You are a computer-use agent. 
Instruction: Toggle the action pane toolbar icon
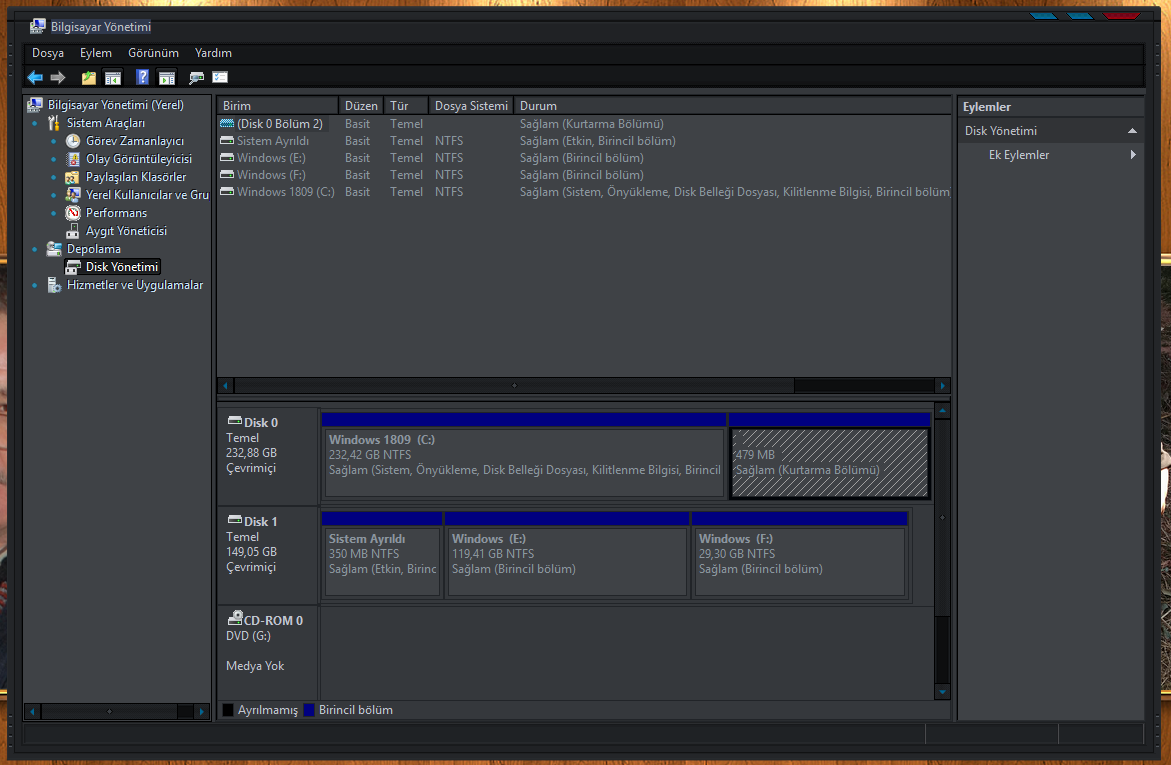point(167,78)
